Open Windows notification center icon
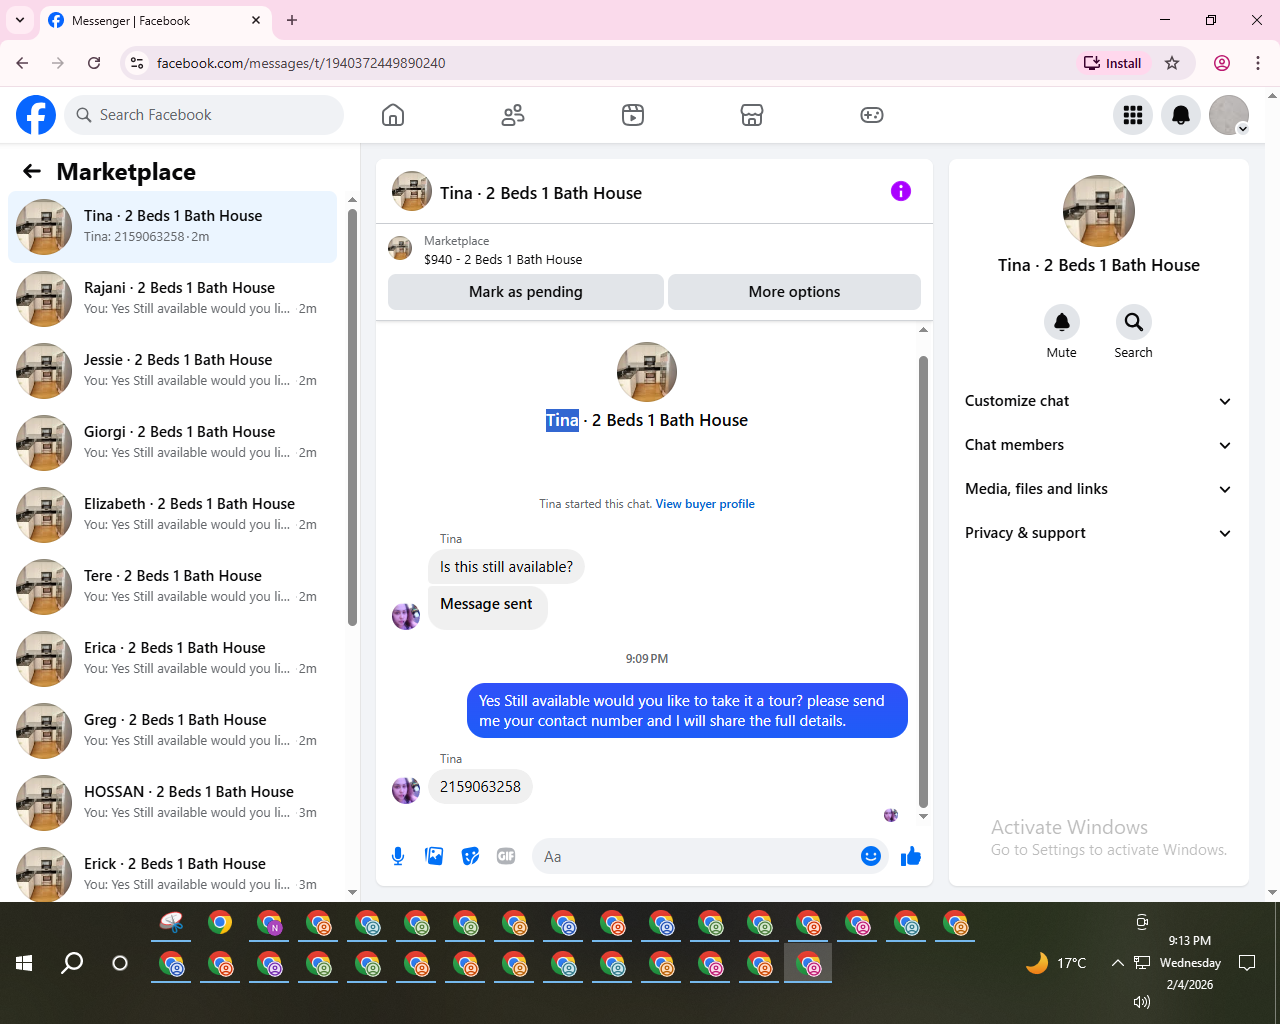This screenshot has height=1024, width=1280. tap(1247, 963)
